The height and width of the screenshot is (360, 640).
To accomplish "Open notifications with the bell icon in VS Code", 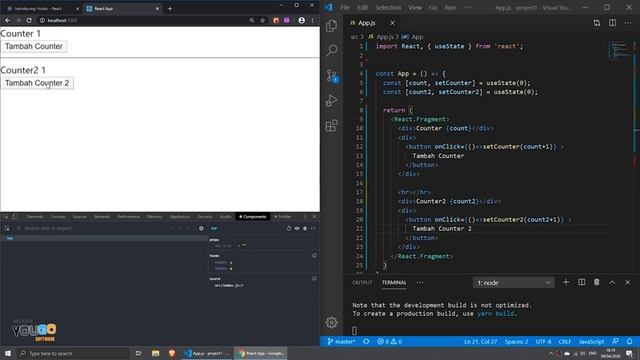I will pos(630,341).
